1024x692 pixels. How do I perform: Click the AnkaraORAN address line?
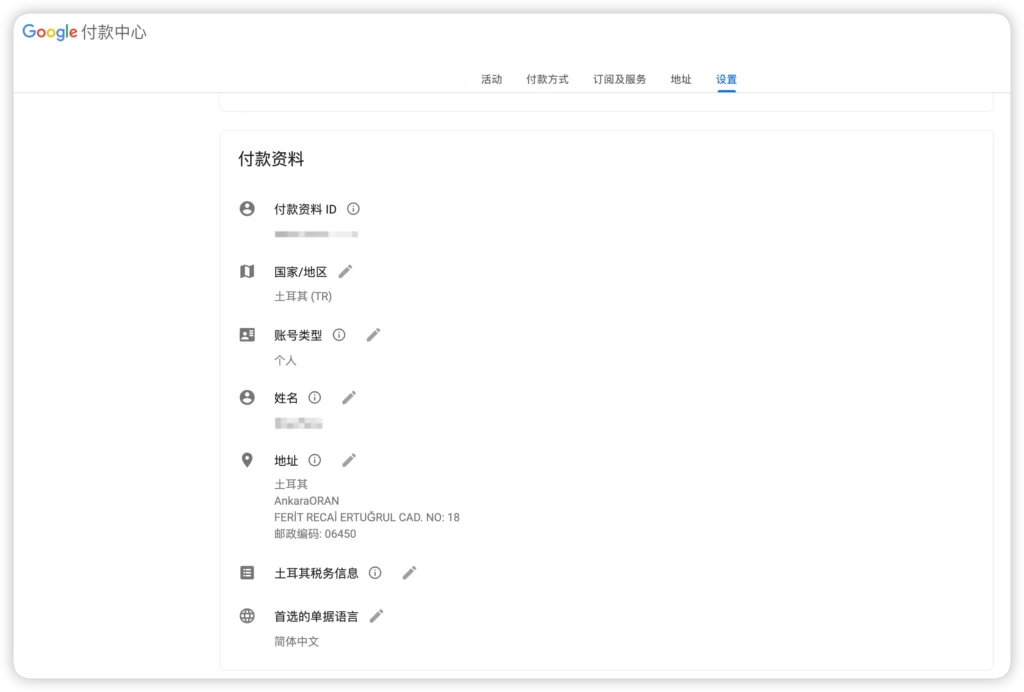pos(306,501)
